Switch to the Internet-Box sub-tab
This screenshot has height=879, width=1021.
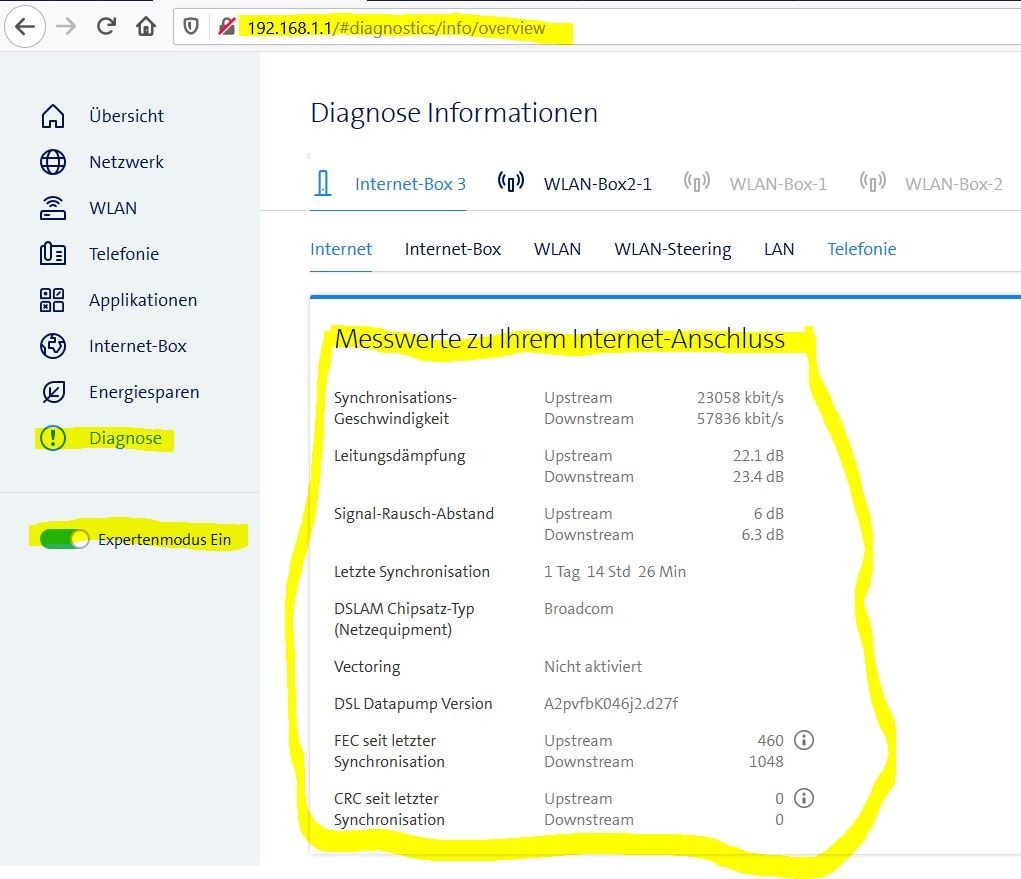pos(452,249)
